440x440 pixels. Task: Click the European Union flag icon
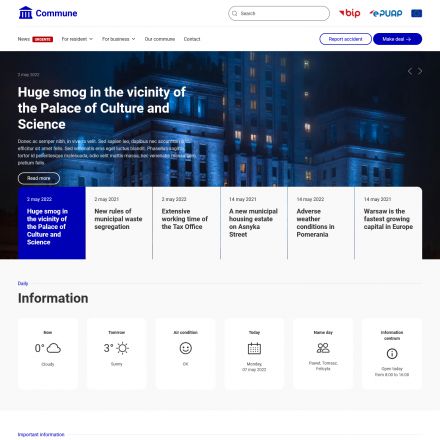(x=416, y=13)
